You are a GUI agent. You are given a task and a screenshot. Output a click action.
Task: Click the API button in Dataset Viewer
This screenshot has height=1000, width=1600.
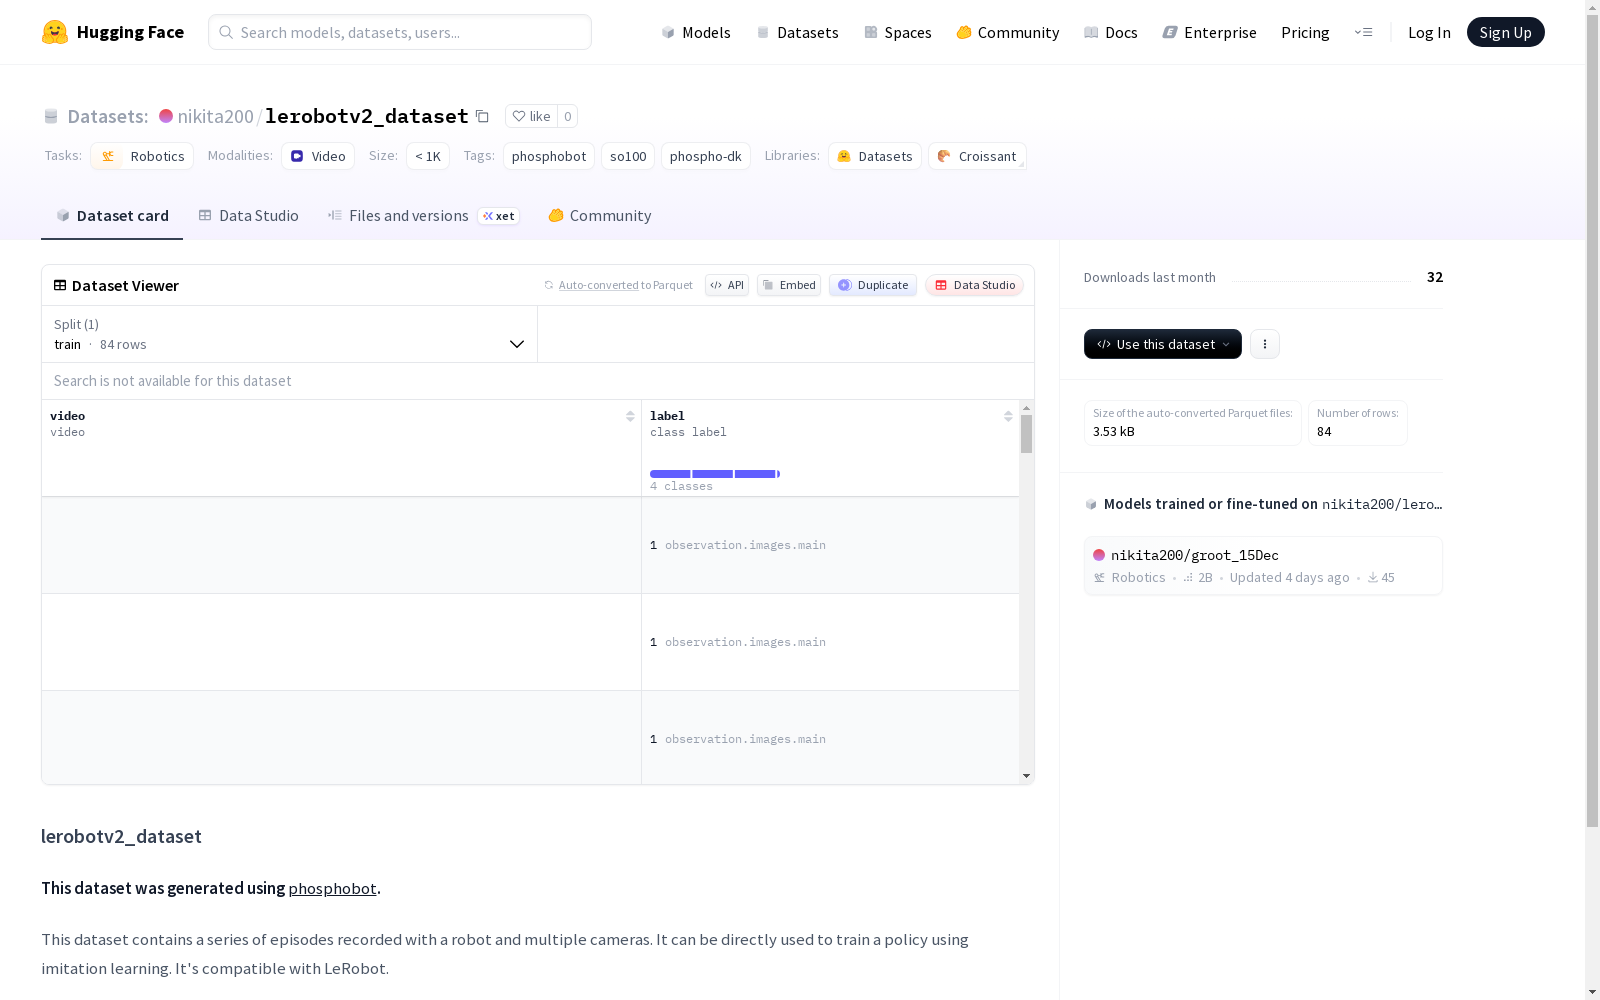point(727,285)
